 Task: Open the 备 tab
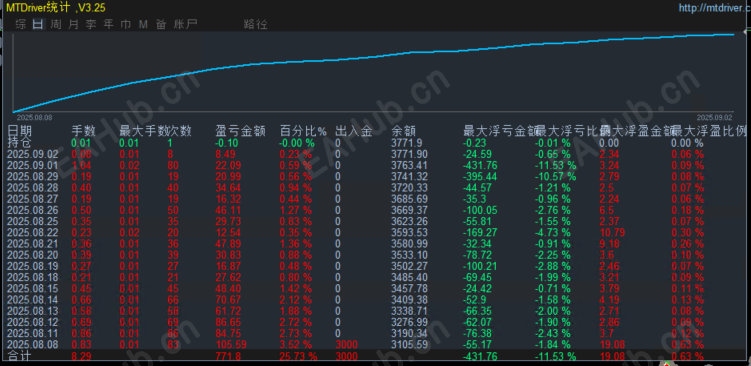(161, 24)
